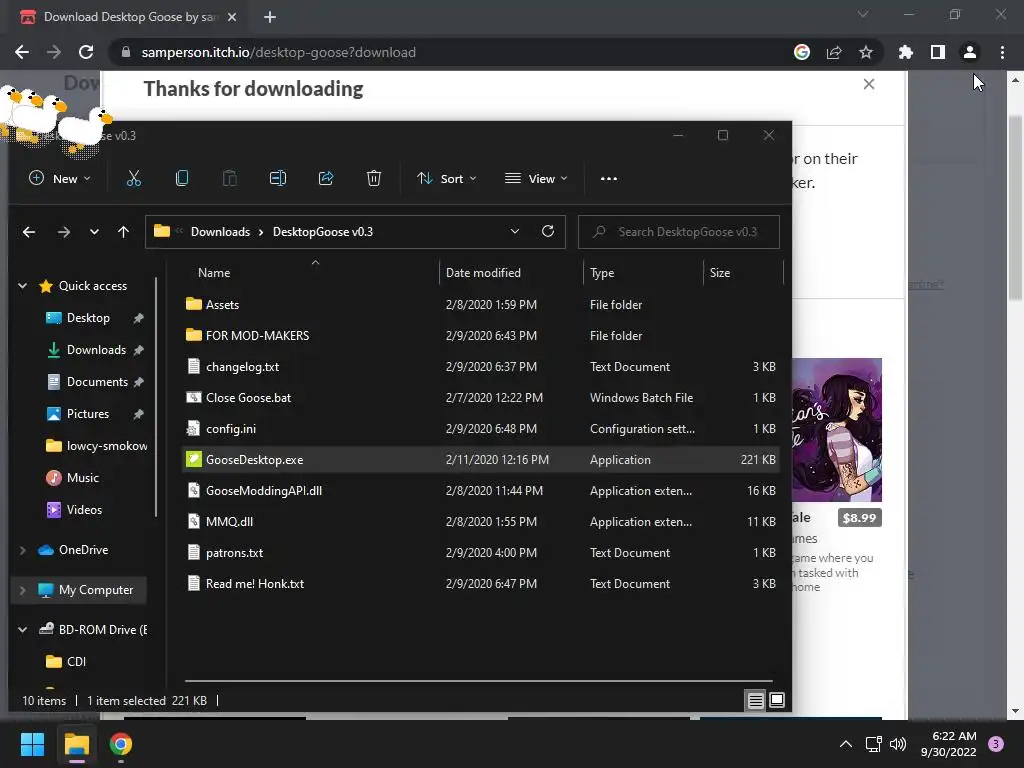Click Chrome icon on taskbar
The height and width of the screenshot is (768, 1024).
click(121, 744)
